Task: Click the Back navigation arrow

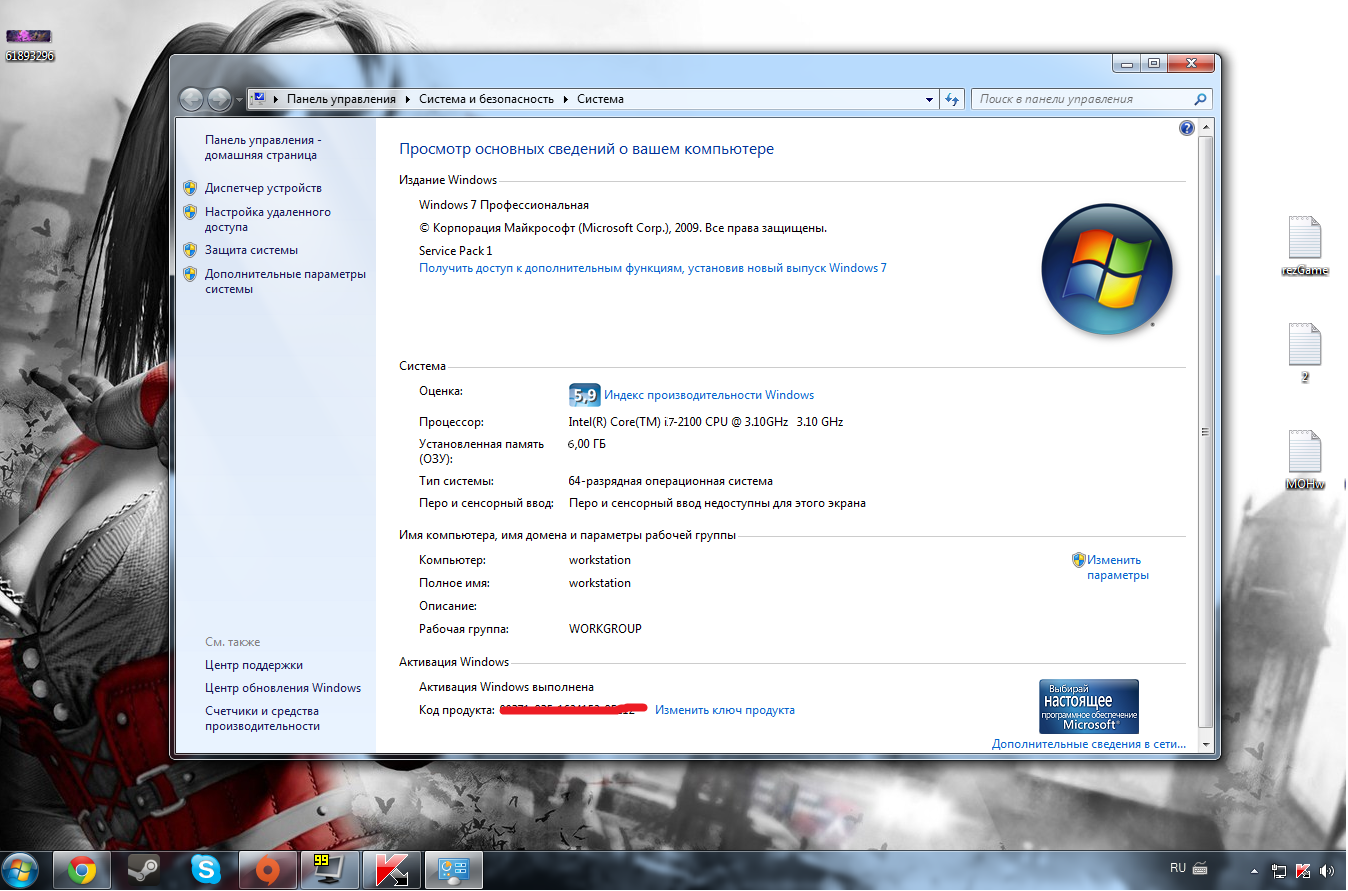Action: [x=191, y=99]
